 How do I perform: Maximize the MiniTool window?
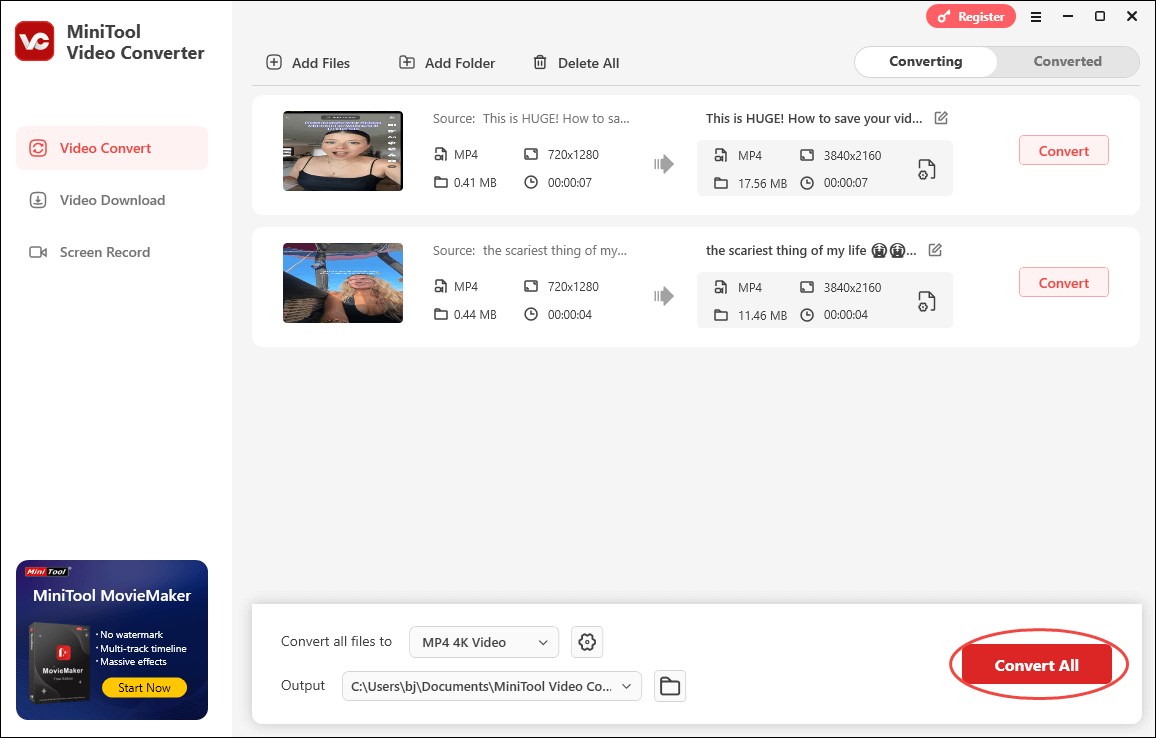(x=1099, y=16)
